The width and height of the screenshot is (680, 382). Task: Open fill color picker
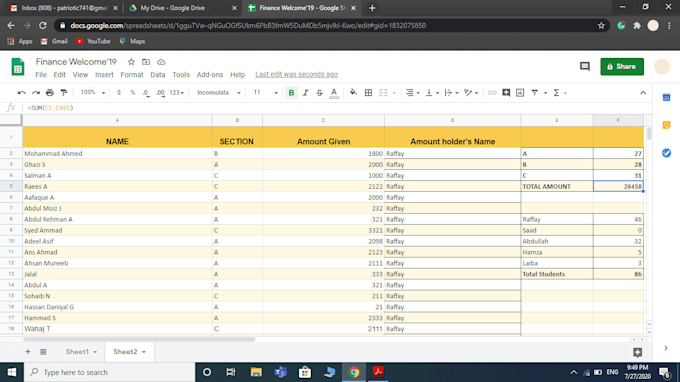tap(353, 93)
